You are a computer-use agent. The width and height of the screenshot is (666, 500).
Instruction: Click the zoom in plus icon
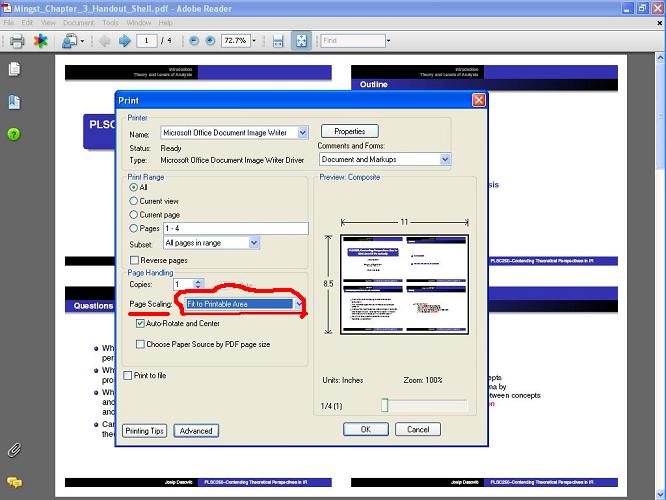[x=210, y=41]
